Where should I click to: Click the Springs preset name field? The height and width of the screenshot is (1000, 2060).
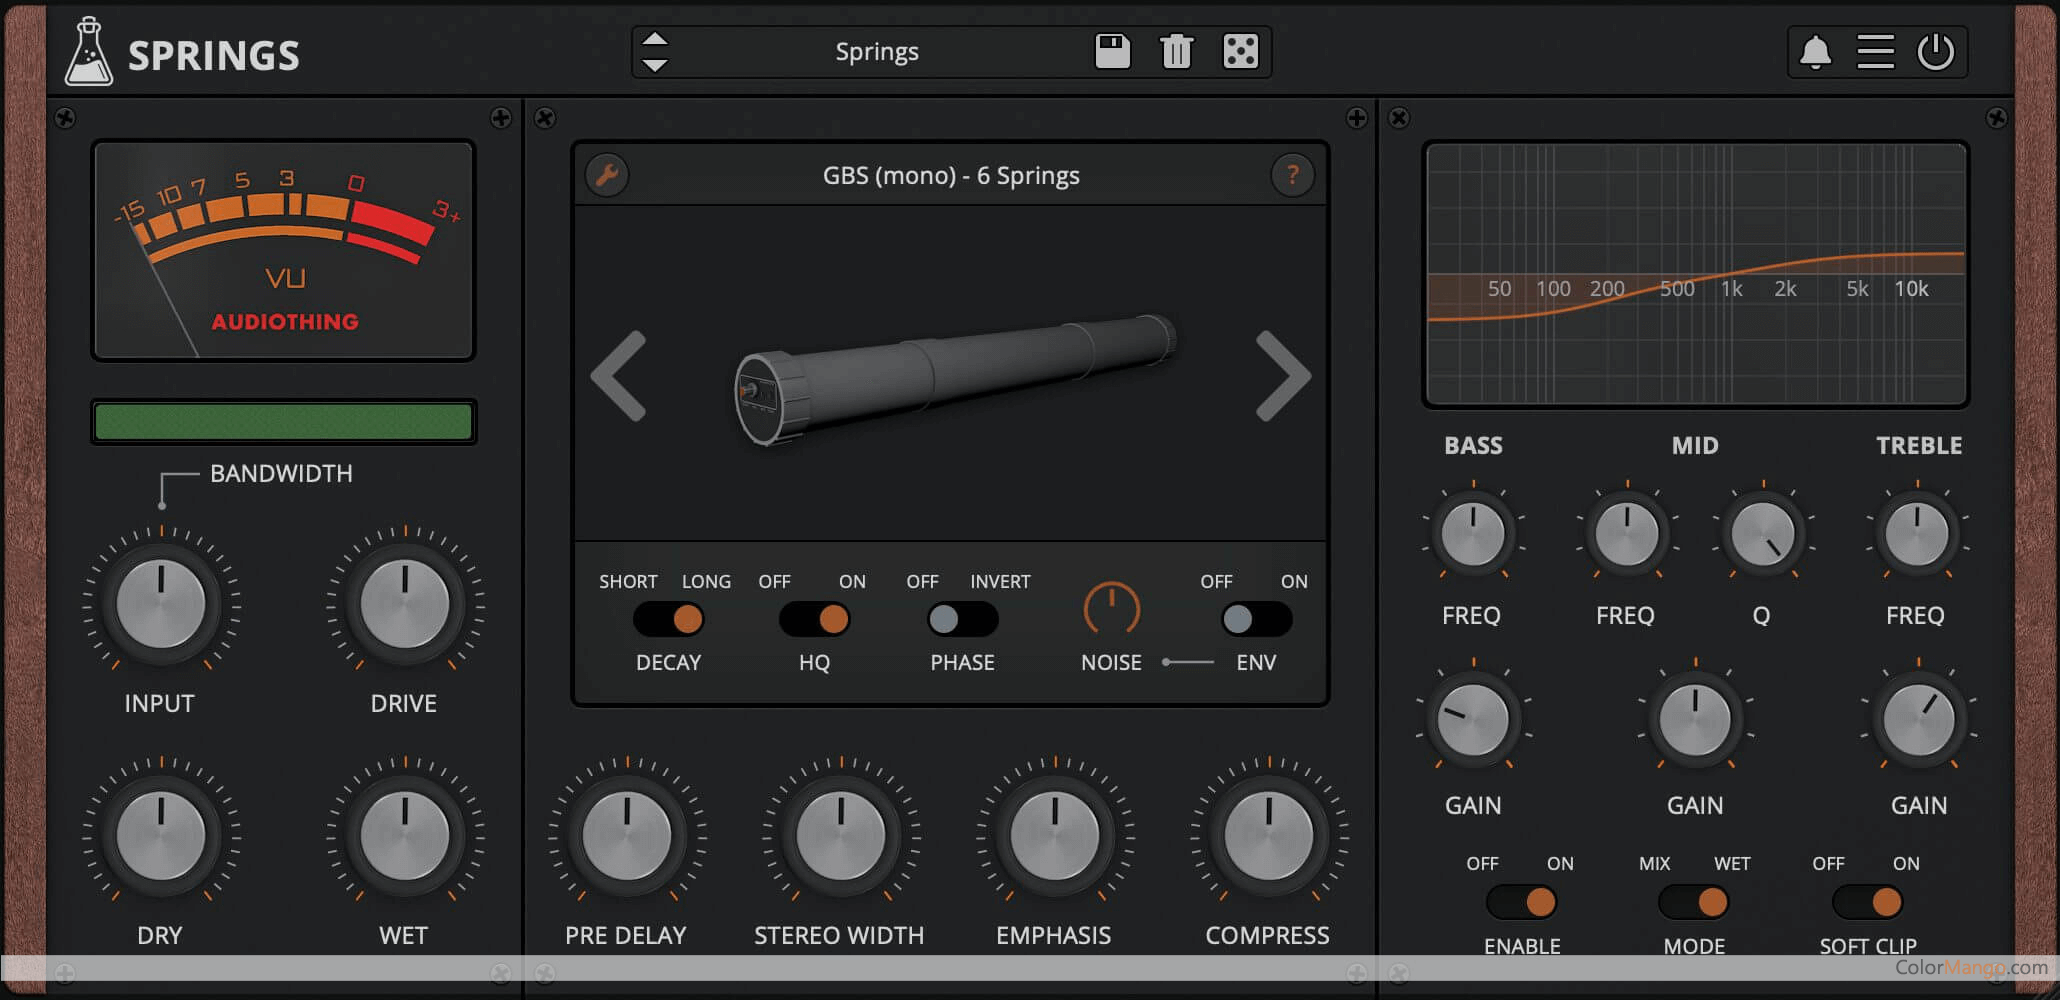click(877, 51)
